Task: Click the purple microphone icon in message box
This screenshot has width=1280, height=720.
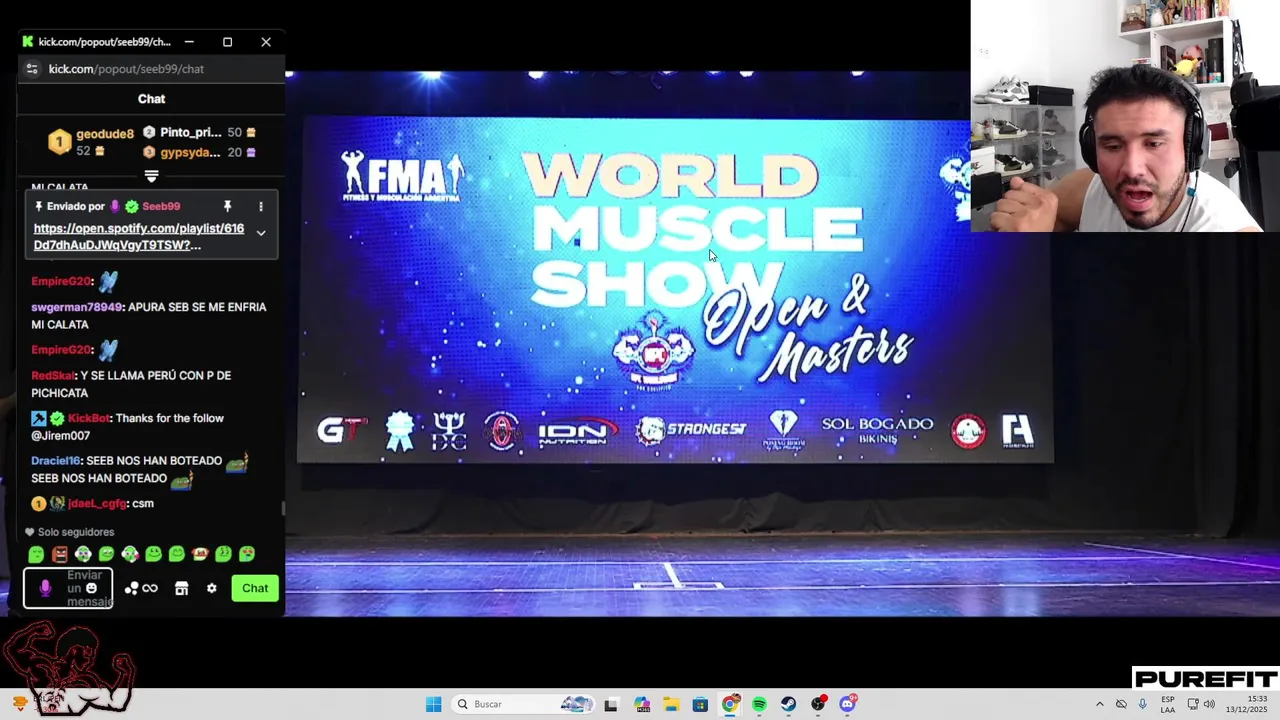Action: click(x=45, y=588)
